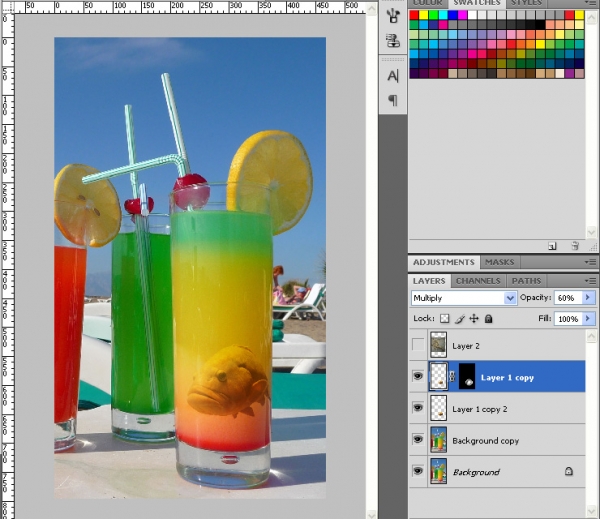Lock position move icon
The width and height of the screenshot is (600, 519).
click(474, 318)
